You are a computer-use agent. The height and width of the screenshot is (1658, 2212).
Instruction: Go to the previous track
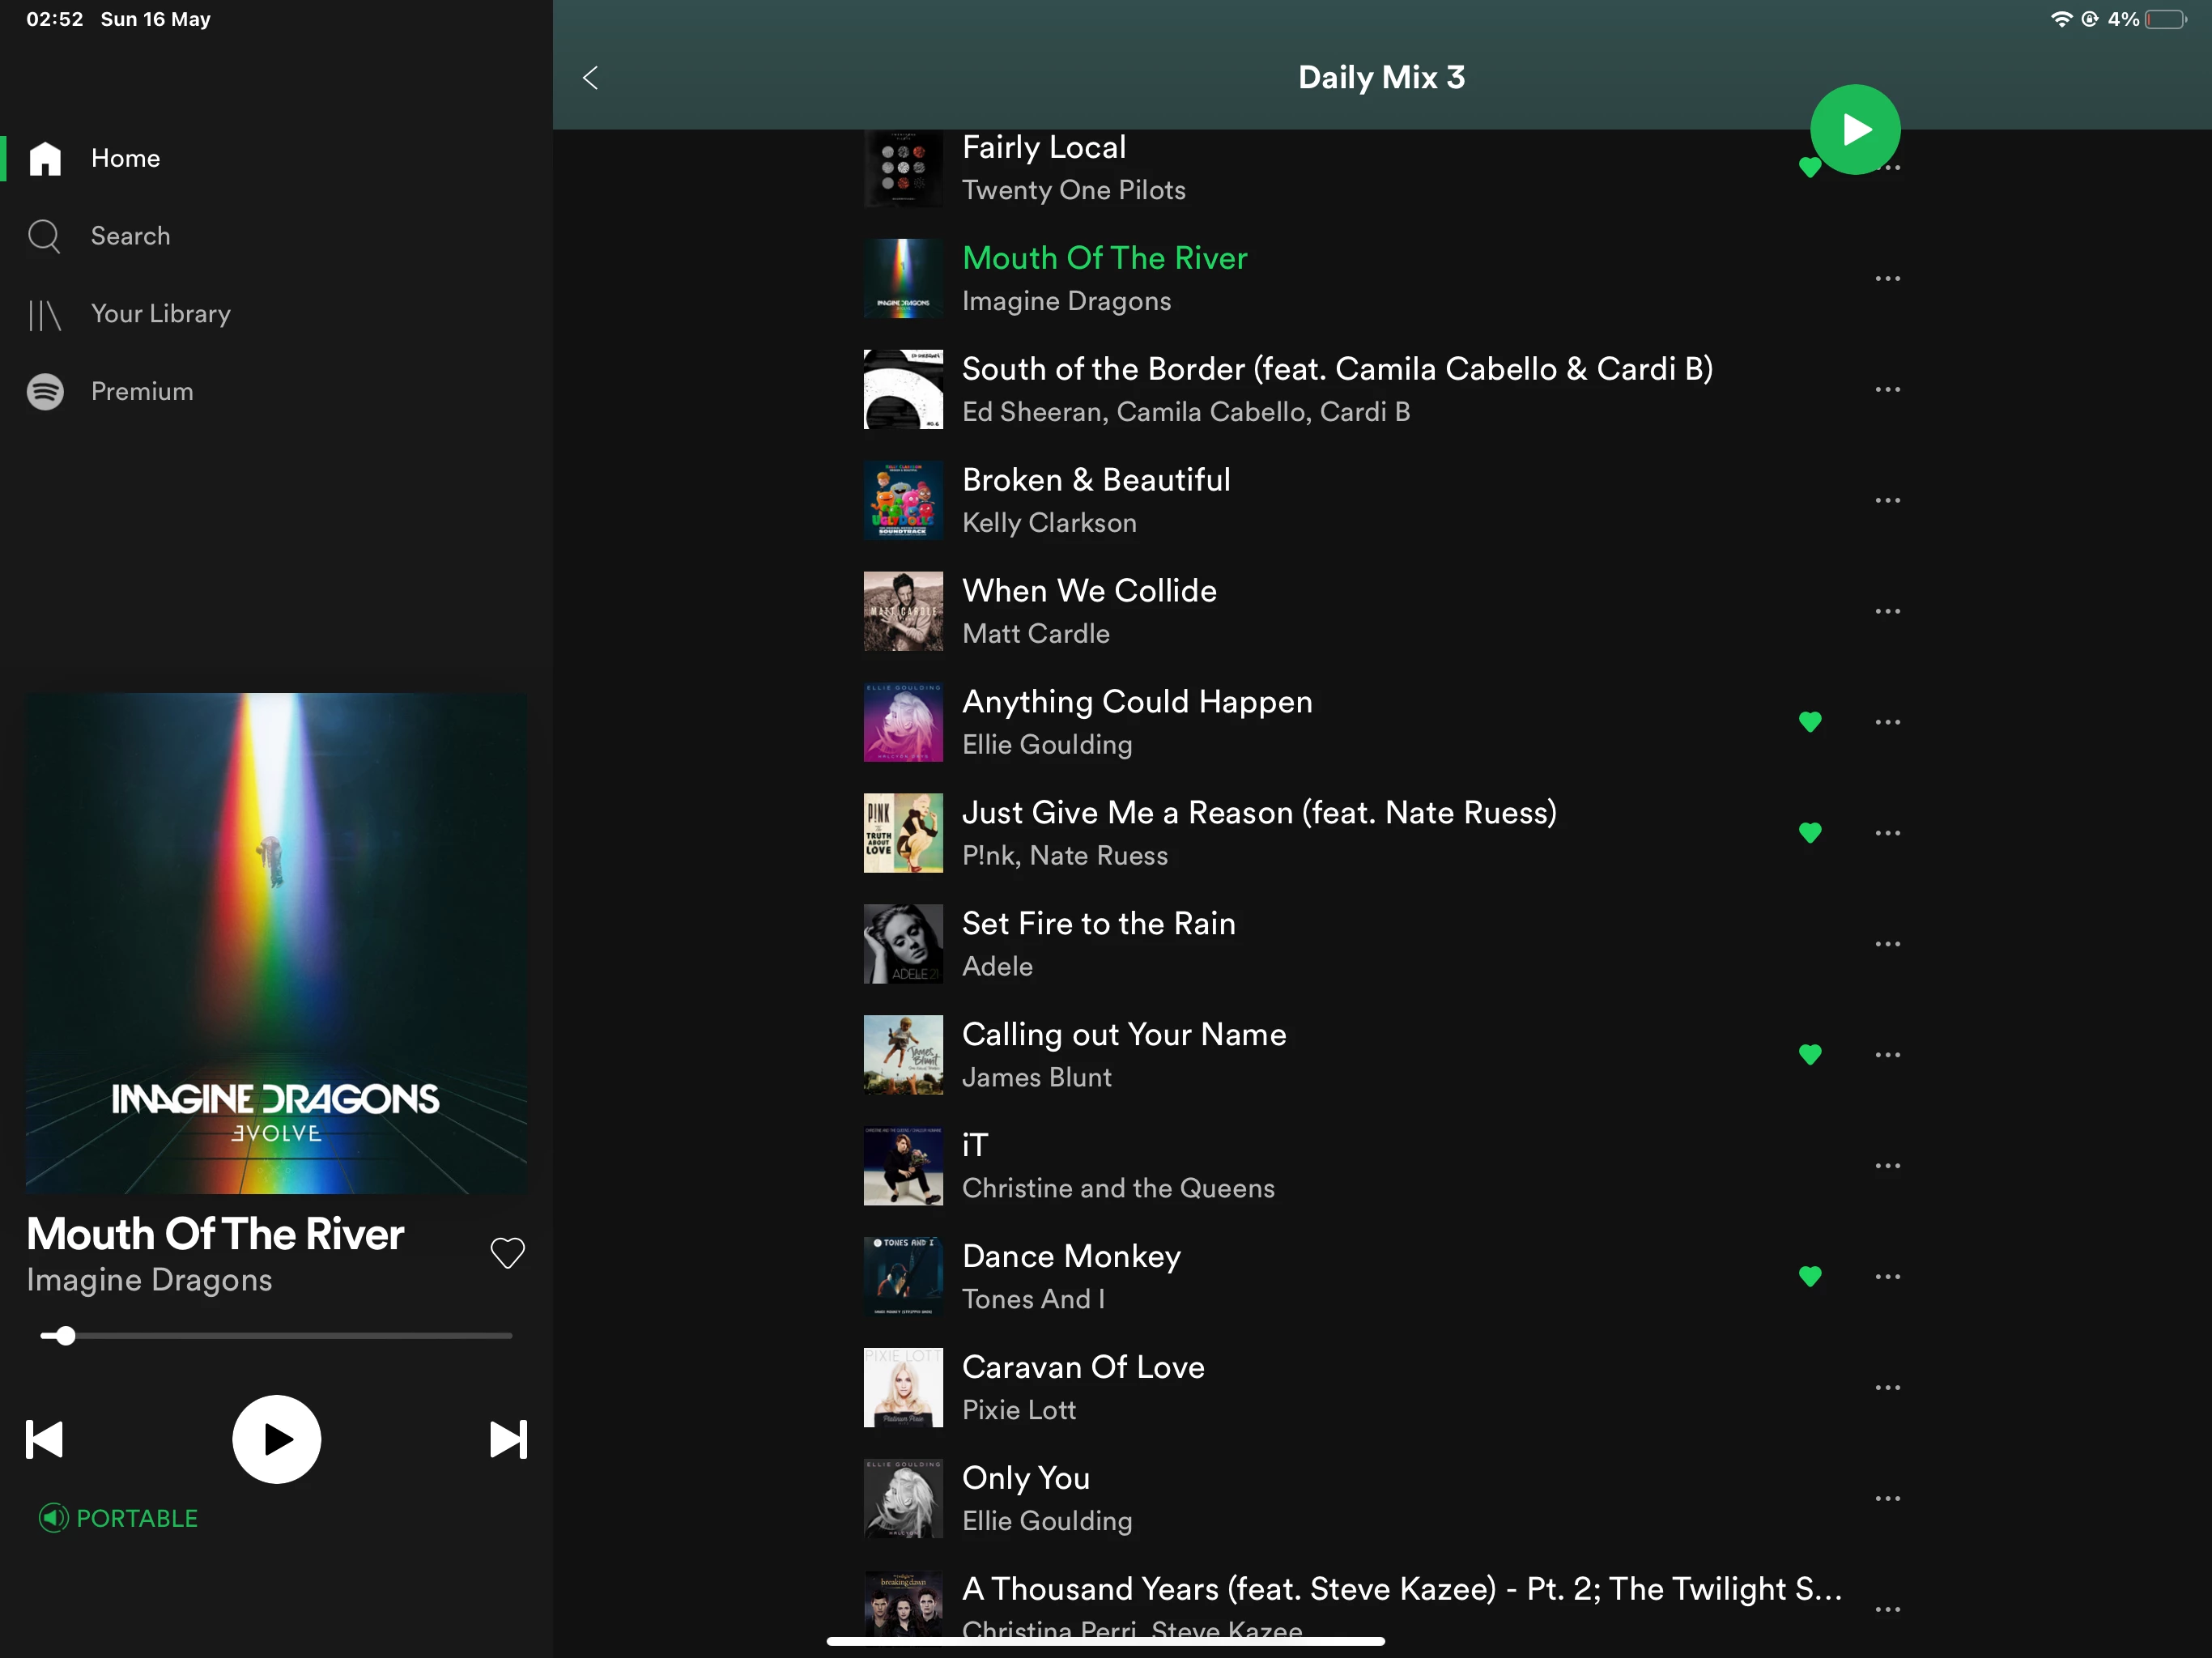click(x=45, y=1439)
